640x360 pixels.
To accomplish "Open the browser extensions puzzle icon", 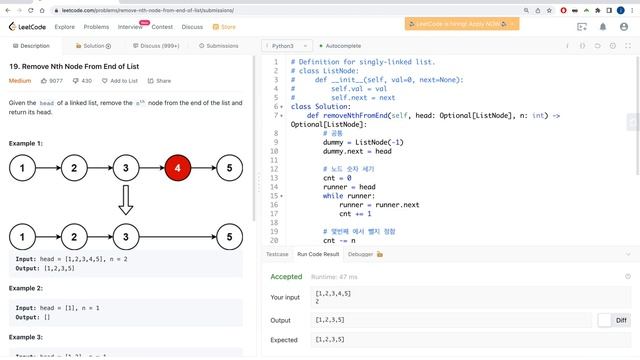I will [x=598, y=10].
